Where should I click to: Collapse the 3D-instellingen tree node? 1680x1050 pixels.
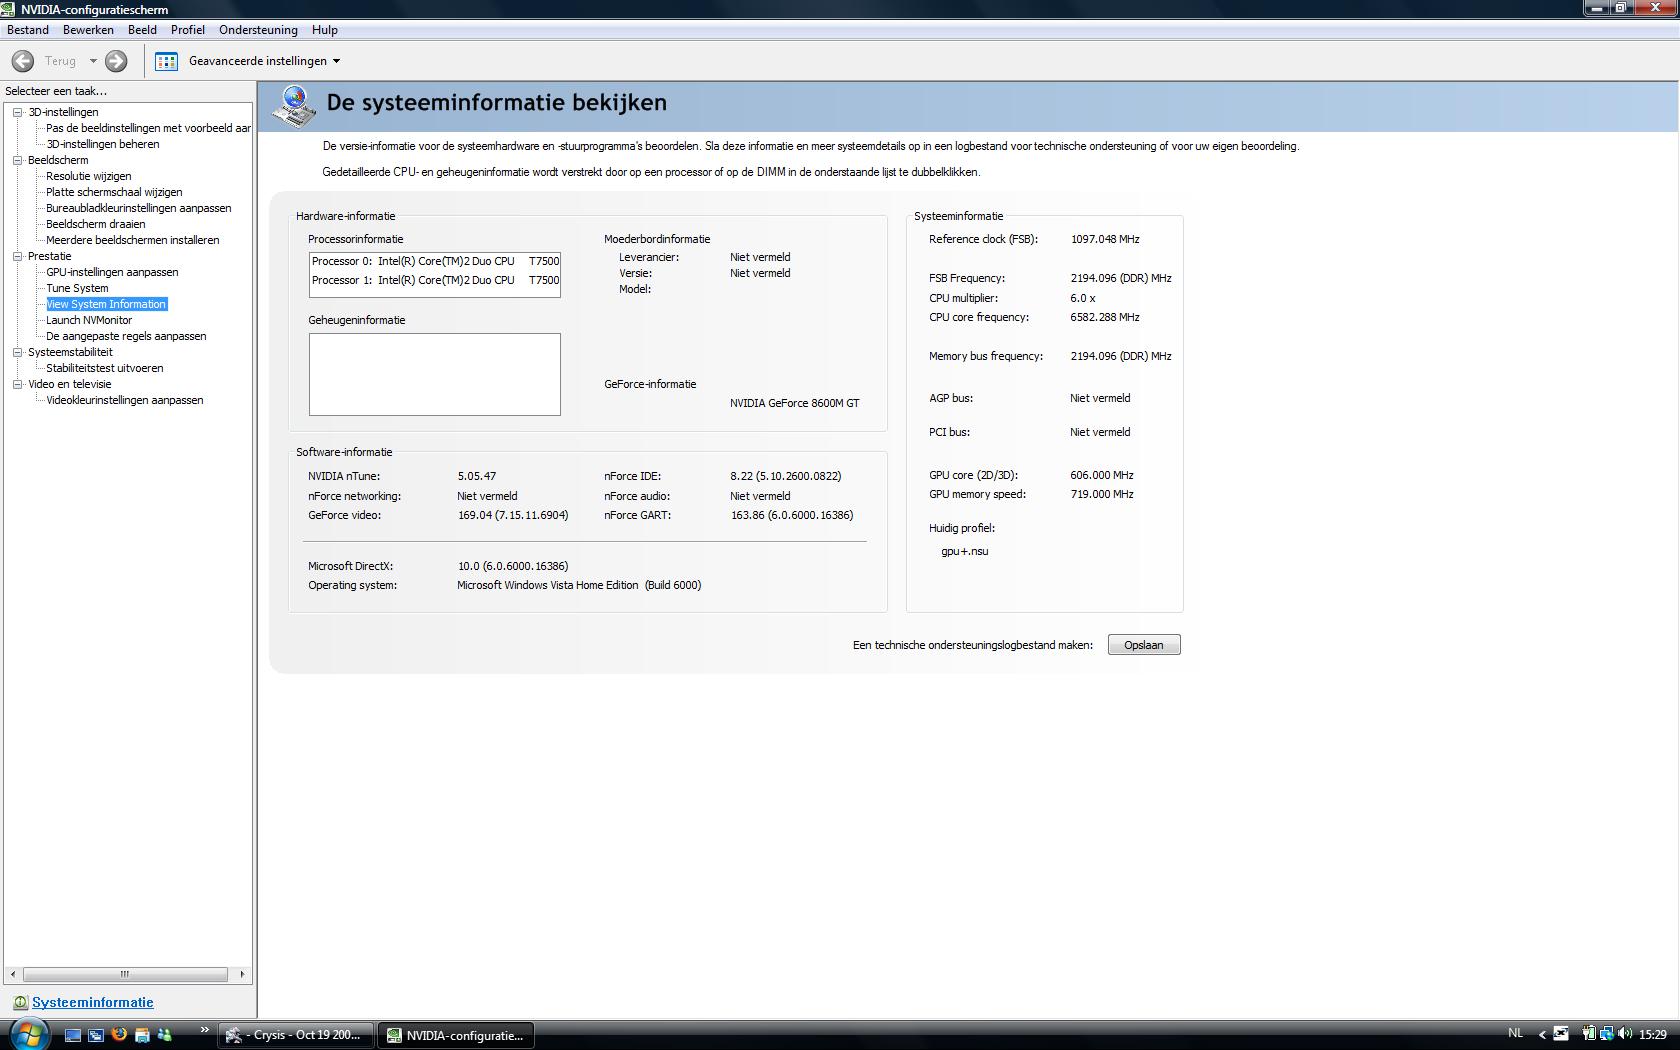click(17, 112)
